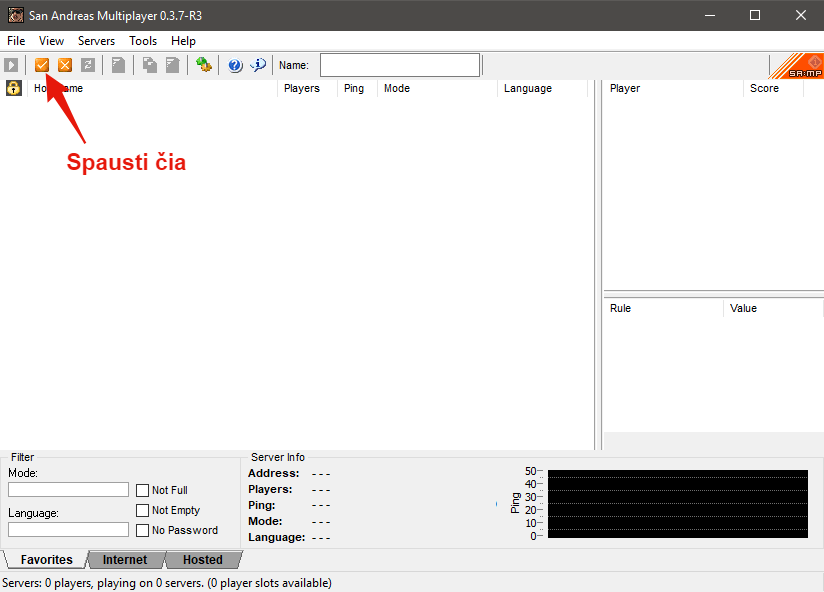Click the padlock column header icon
The width and height of the screenshot is (824, 592).
(14, 88)
